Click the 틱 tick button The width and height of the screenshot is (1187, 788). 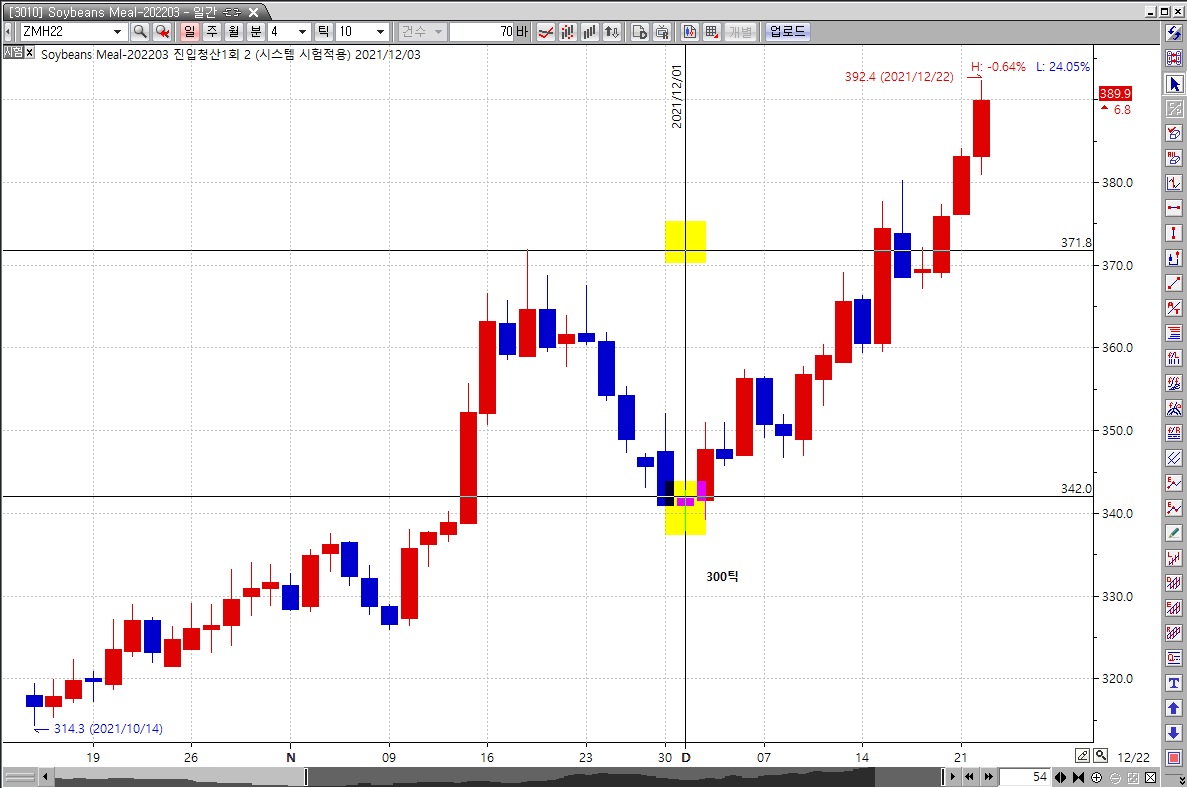pyautogui.click(x=324, y=32)
